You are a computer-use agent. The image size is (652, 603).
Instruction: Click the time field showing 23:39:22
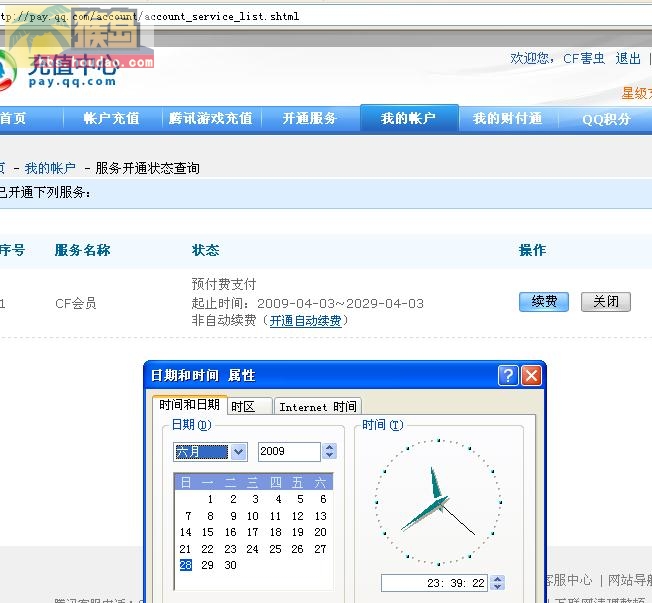point(434,583)
